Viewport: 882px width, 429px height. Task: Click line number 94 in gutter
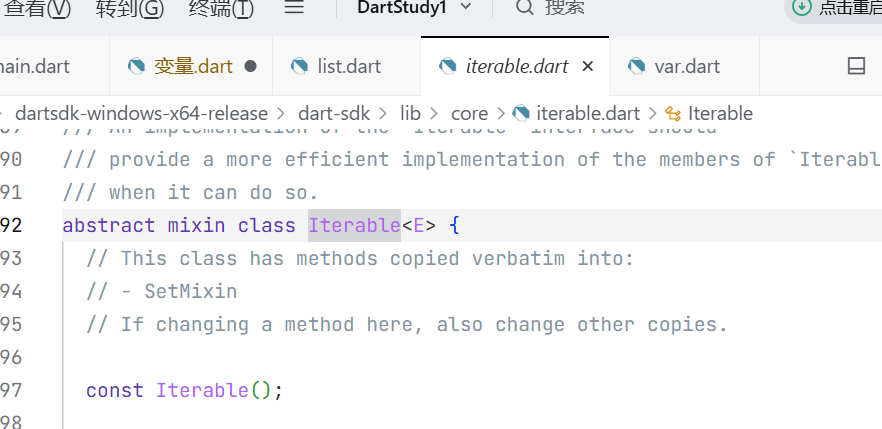(11, 292)
